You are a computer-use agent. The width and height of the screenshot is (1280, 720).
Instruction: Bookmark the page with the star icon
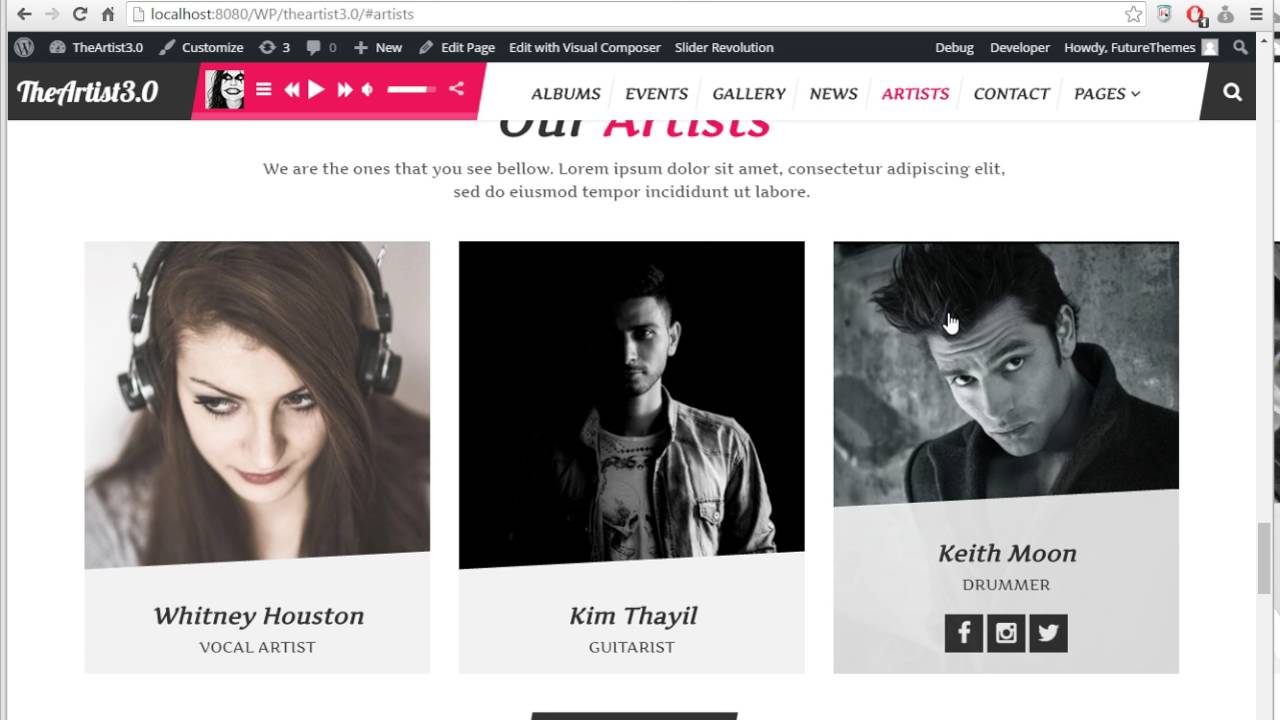[x=1133, y=14]
